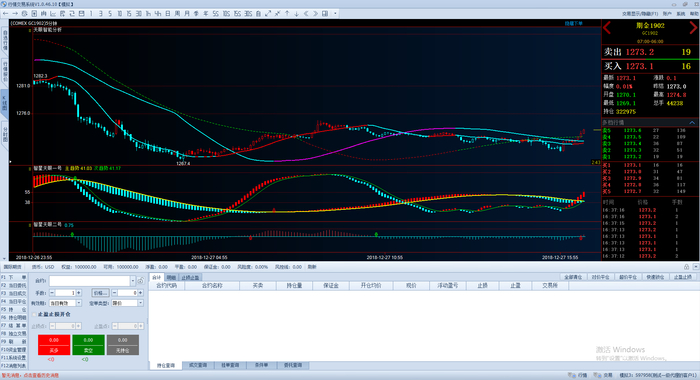Select the 10S seconds period icon
This screenshot has height=380, width=700.
click(226, 14)
